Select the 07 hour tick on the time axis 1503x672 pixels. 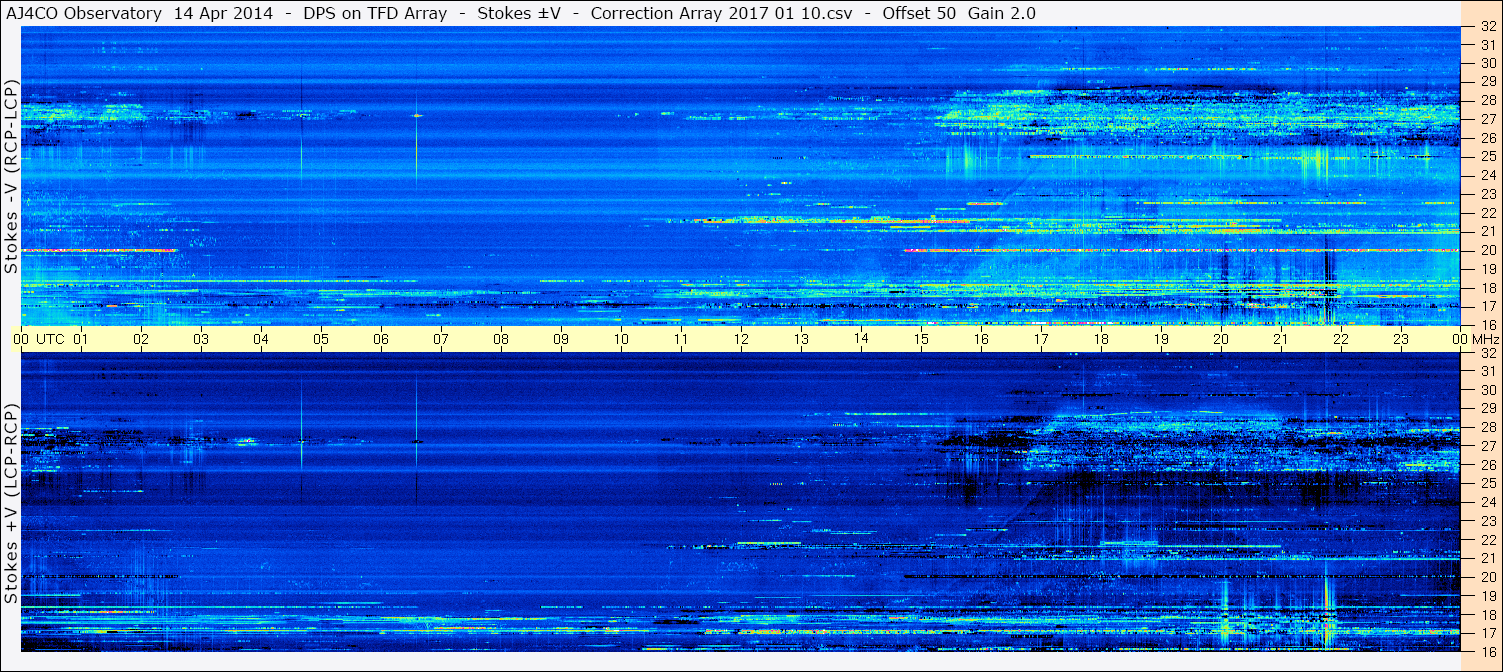click(x=441, y=339)
